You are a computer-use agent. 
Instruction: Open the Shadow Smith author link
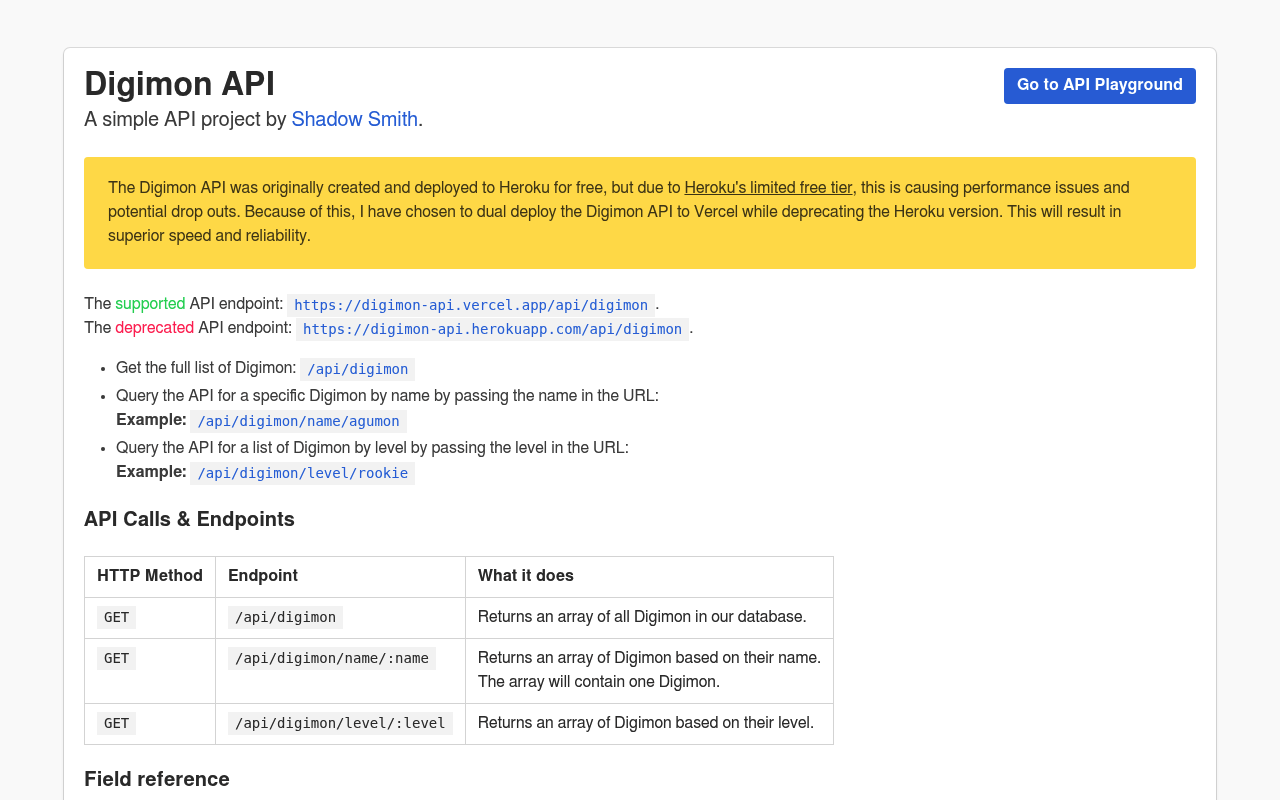(x=354, y=120)
